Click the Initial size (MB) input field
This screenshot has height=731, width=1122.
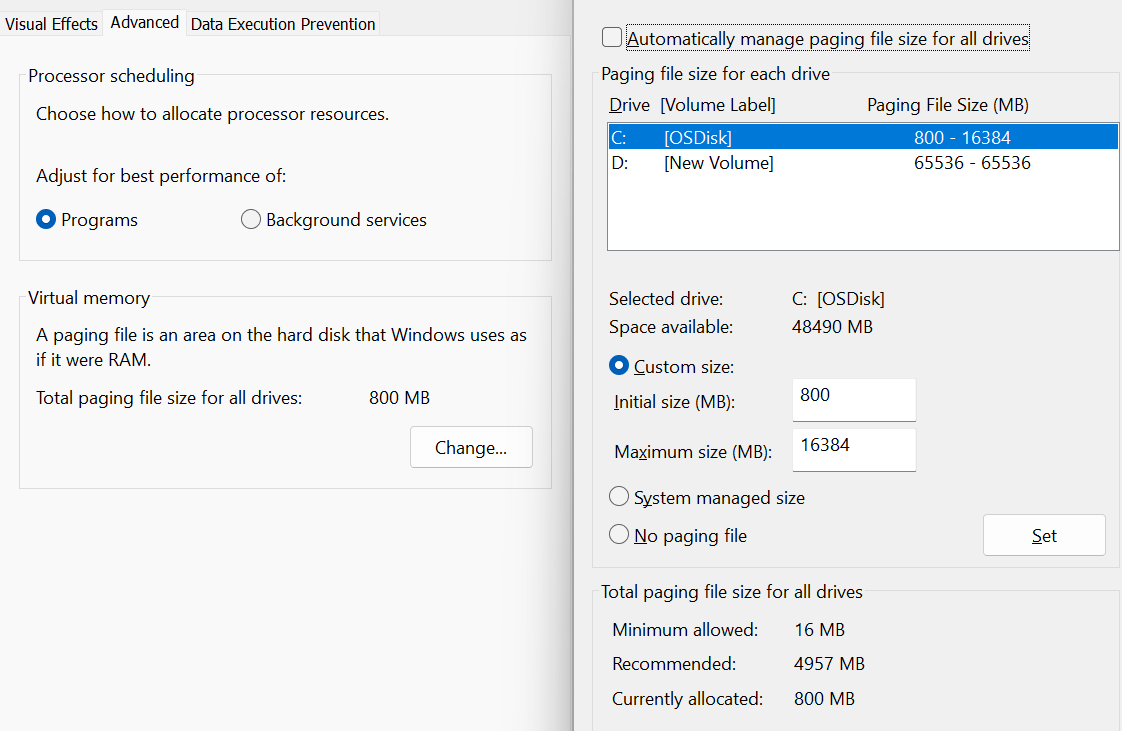854,399
